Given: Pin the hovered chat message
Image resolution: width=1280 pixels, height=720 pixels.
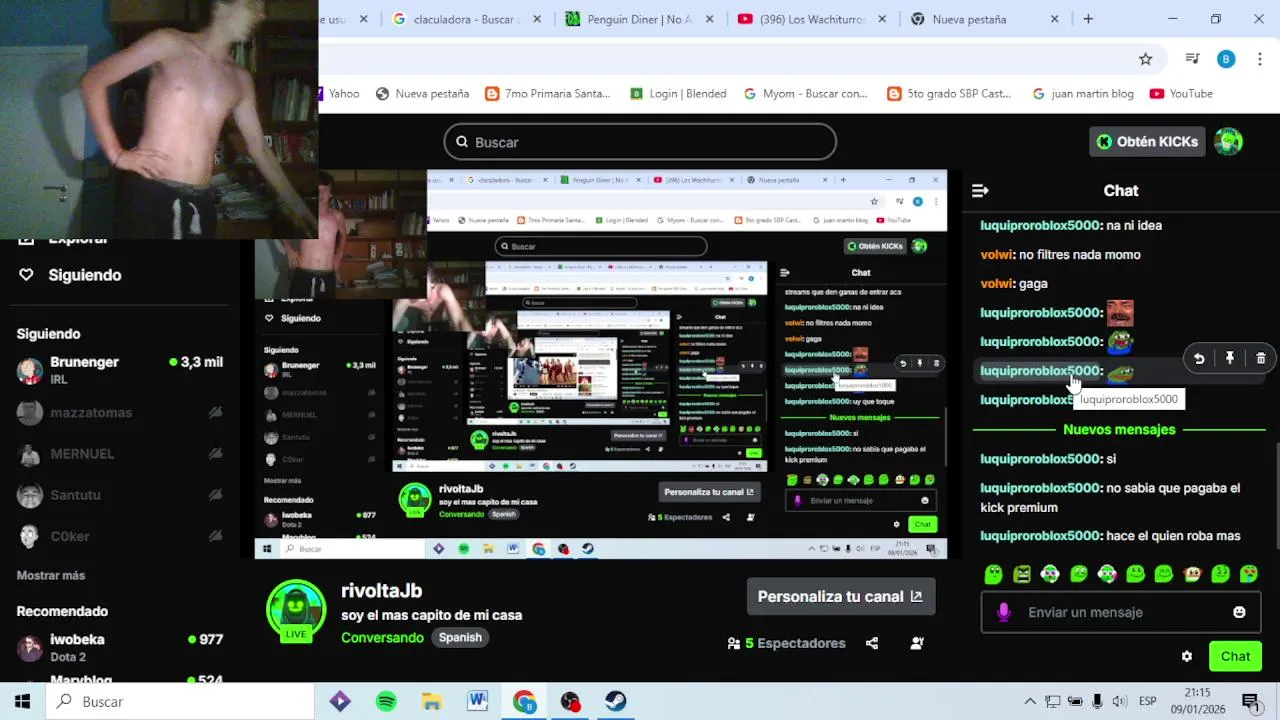Looking at the screenshot, I should [1230, 358].
